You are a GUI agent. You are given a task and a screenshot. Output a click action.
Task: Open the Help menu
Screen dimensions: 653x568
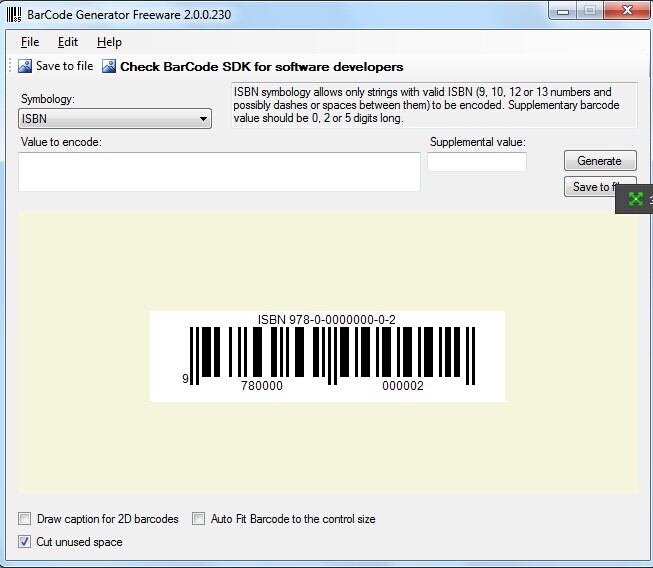[109, 42]
